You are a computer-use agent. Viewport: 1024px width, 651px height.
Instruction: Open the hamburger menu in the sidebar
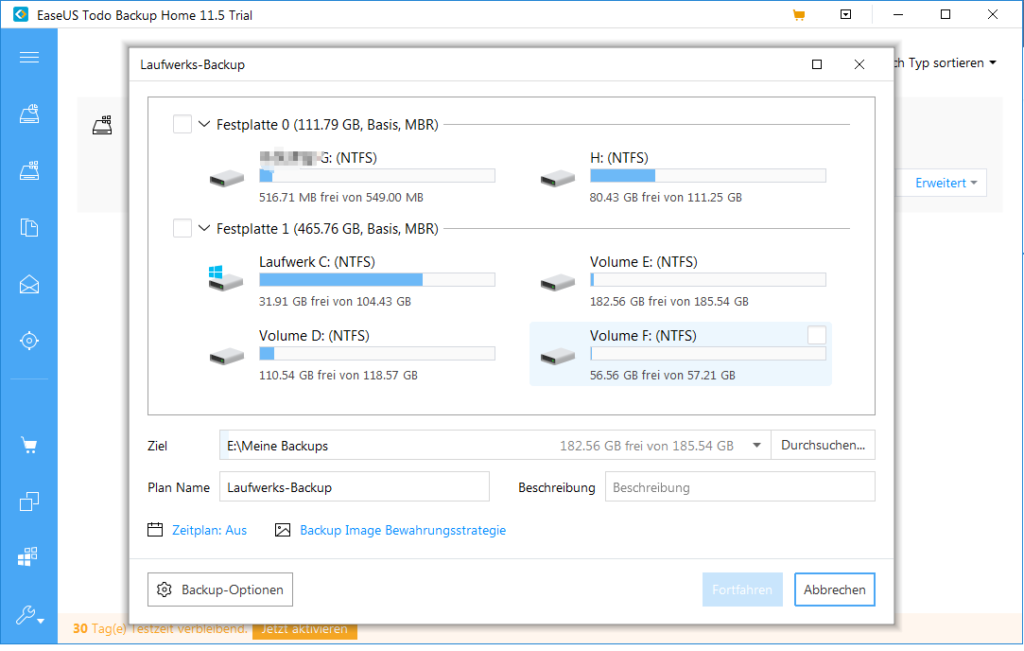[x=29, y=57]
